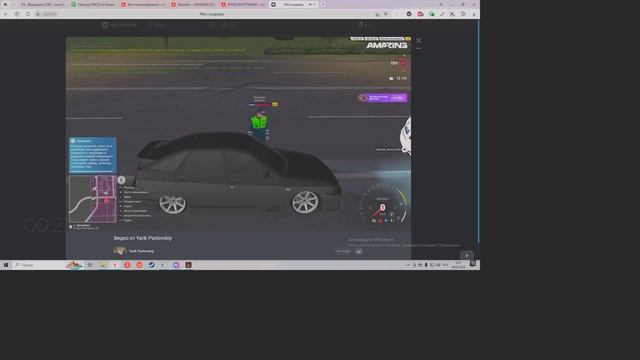The image size is (640, 360).
Task: Click the video viewer's bottom-right toolbar icon
Action: (x=359, y=251)
